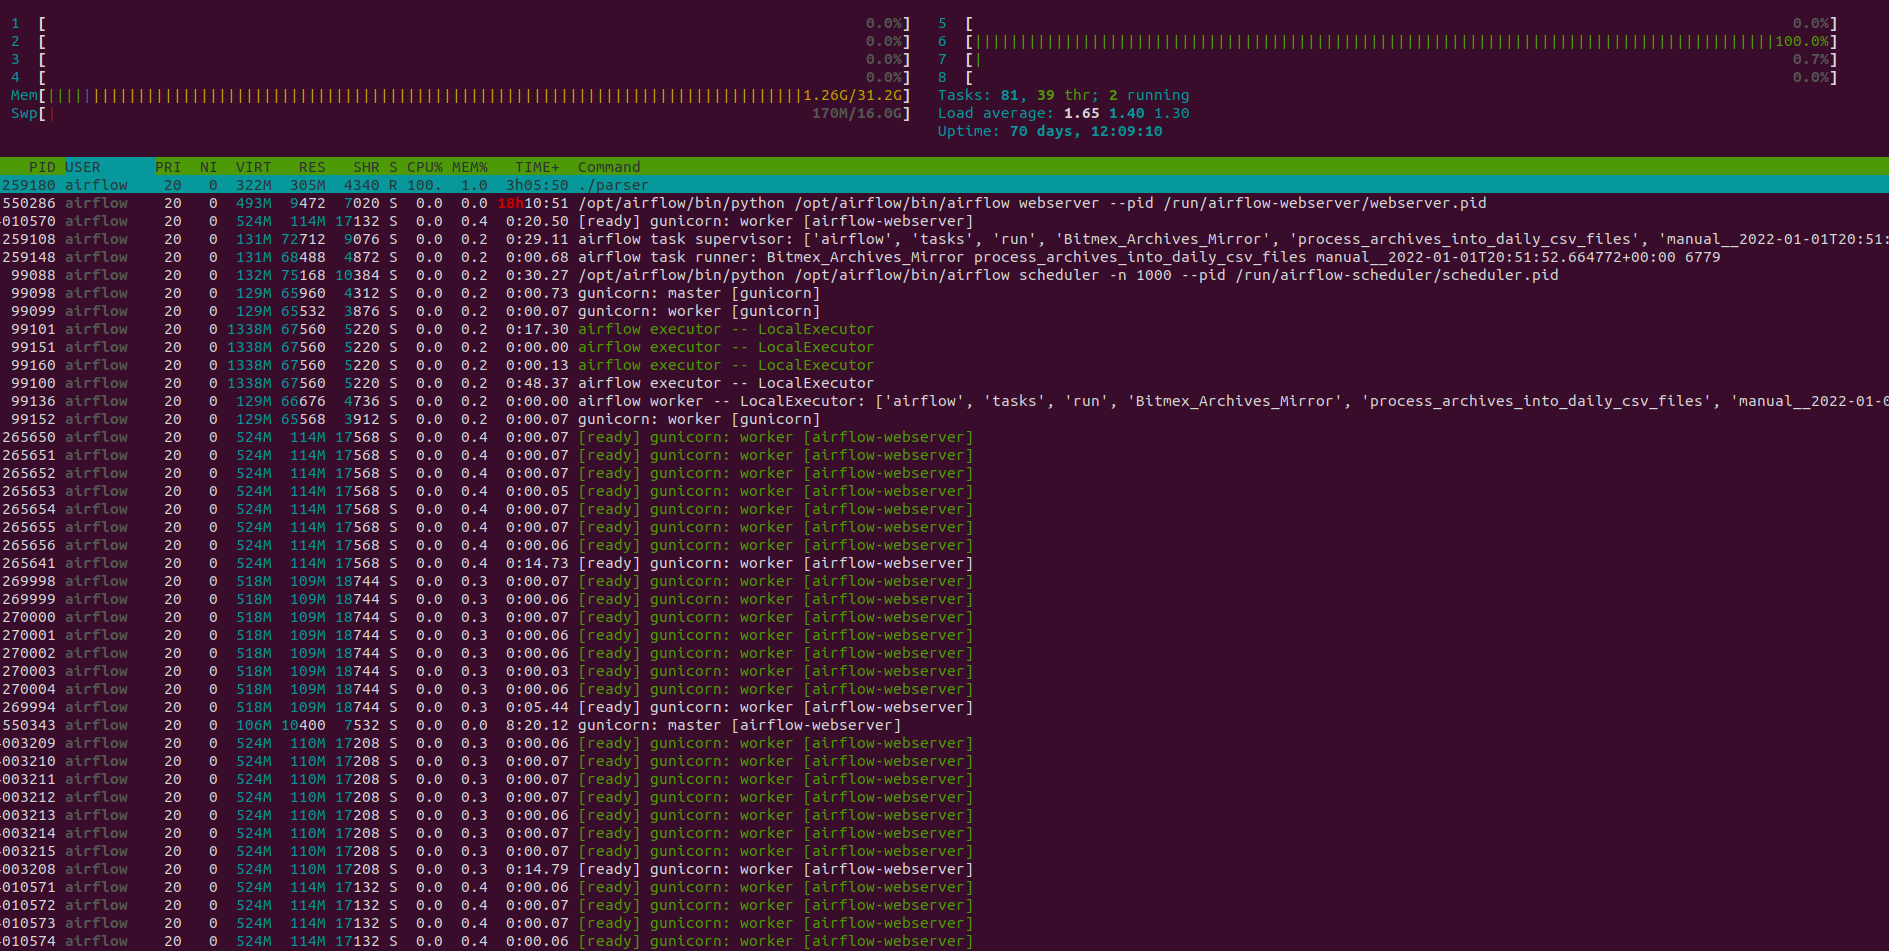The image size is (1889, 951).
Task: Select process 99100 airflow executor row
Action: [944, 383]
